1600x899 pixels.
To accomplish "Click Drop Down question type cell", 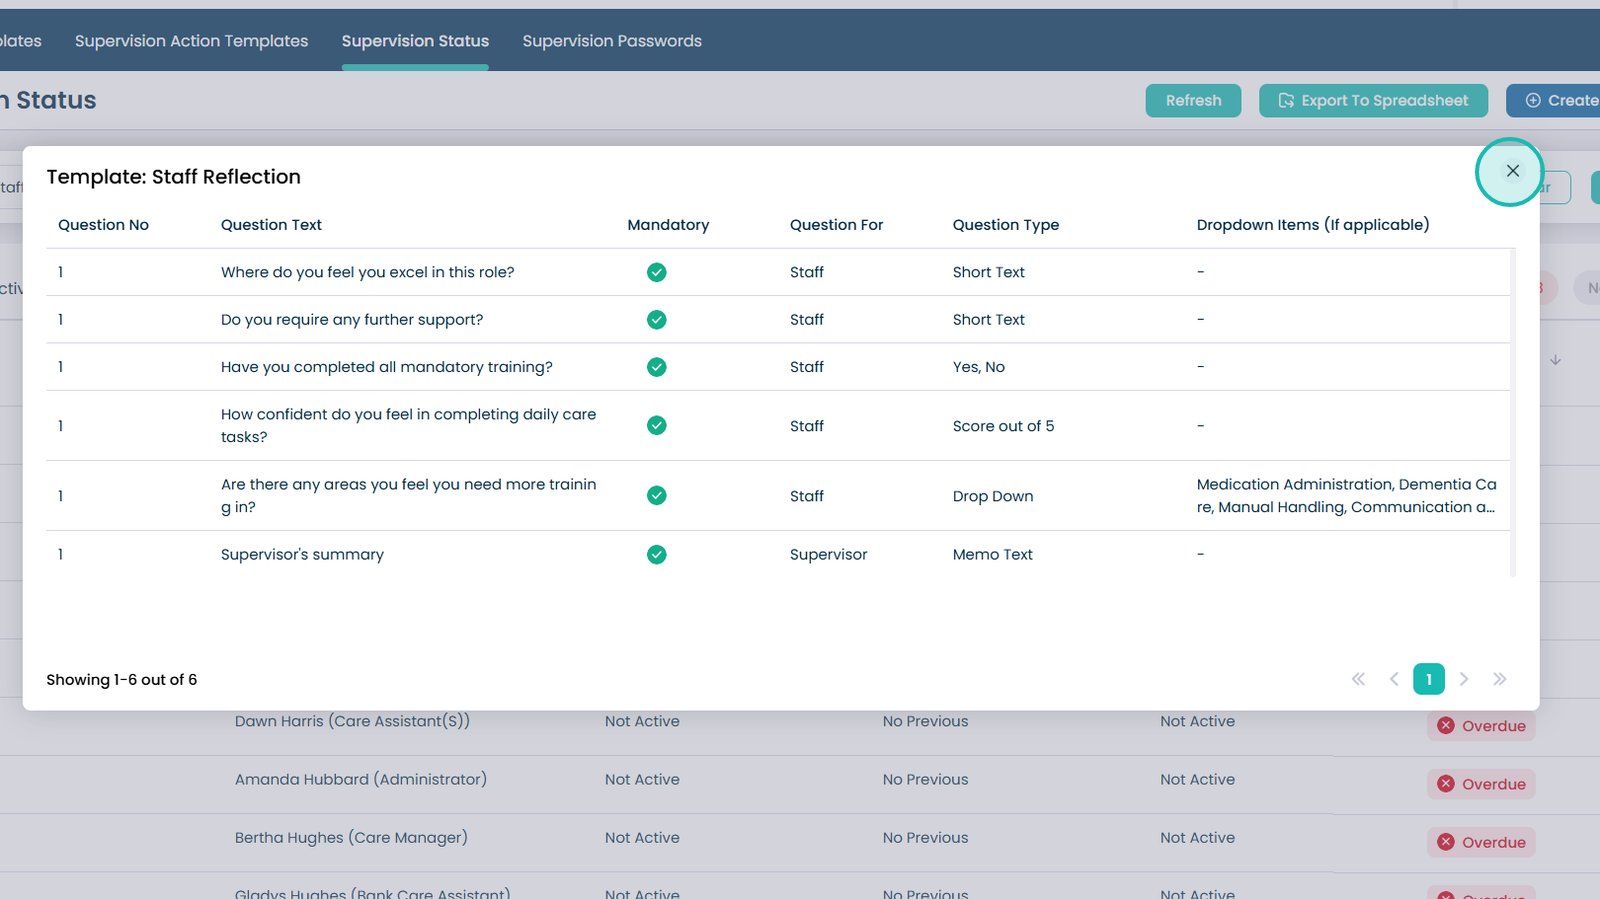I will [x=992, y=496].
